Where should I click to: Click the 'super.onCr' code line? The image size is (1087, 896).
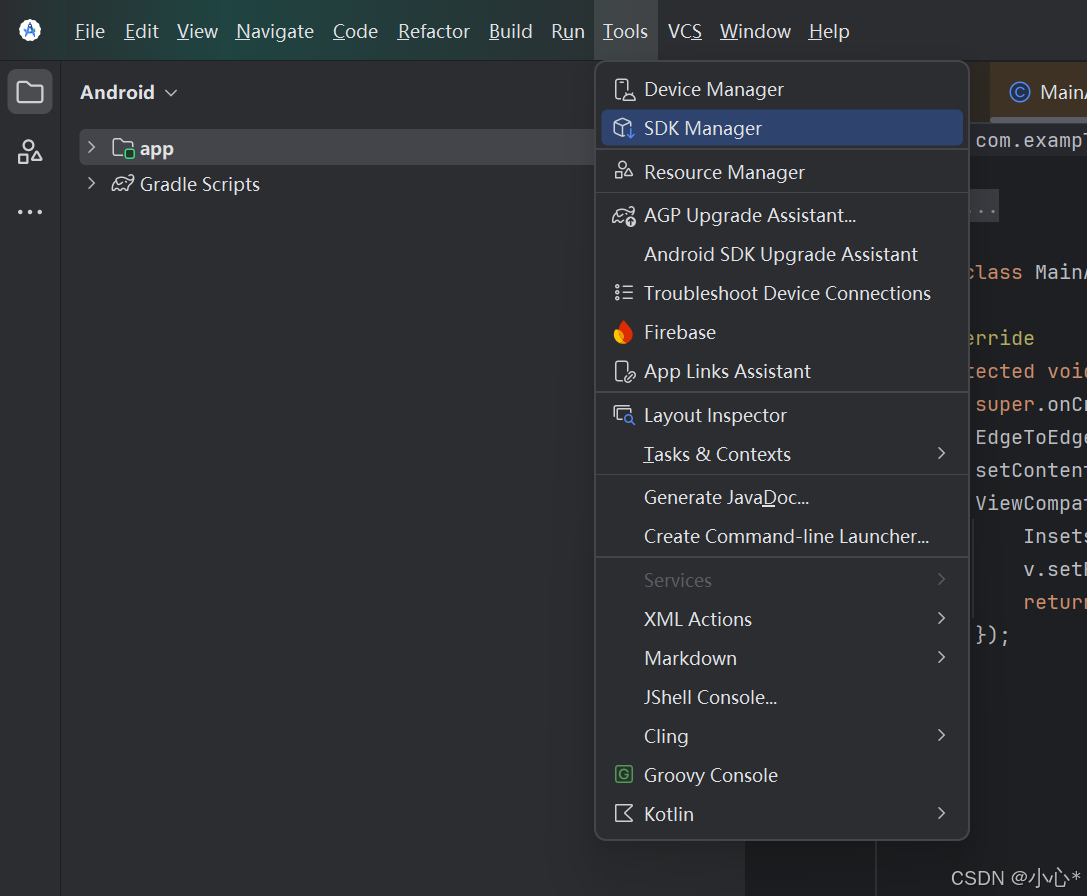1030,404
